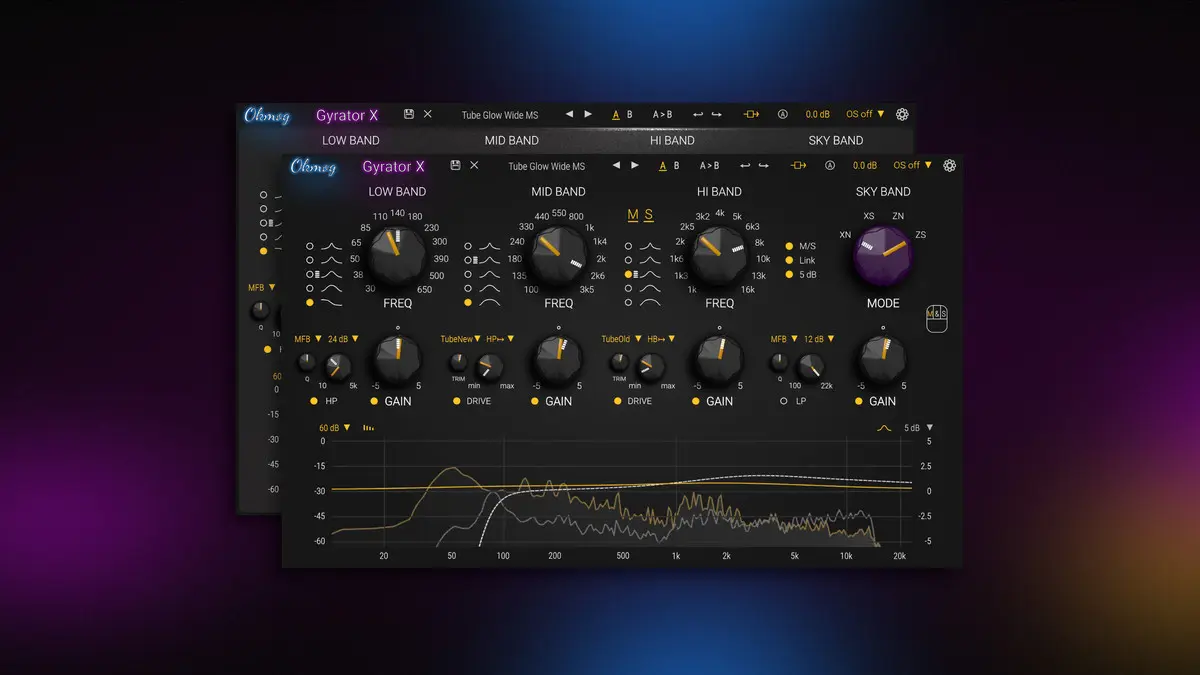Image resolution: width=1200 pixels, height=675 pixels.
Task: Toggle the TubeNew DRIVE on/off light
Action: 457,401
